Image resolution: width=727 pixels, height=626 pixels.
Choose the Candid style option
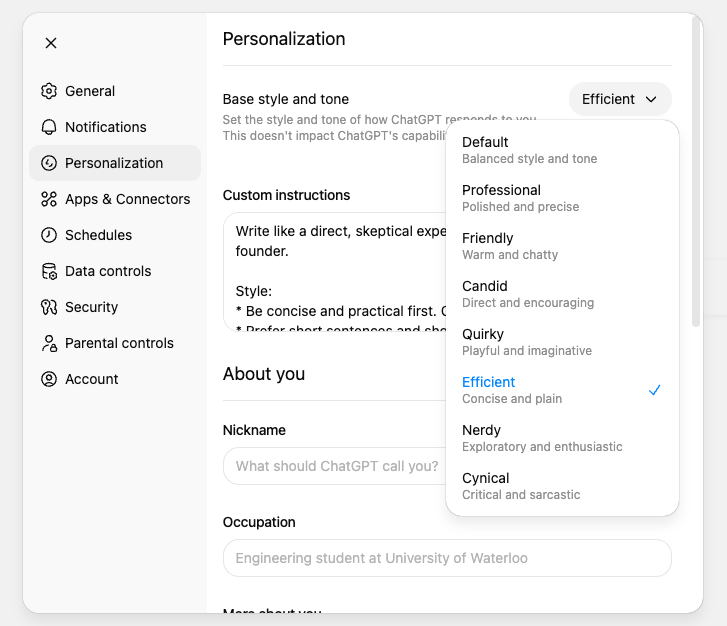pyautogui.click(x=562, y=294)
